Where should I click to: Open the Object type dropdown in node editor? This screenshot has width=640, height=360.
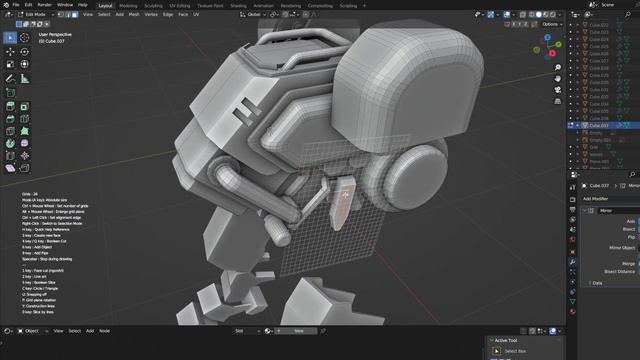tap(33, 331)
